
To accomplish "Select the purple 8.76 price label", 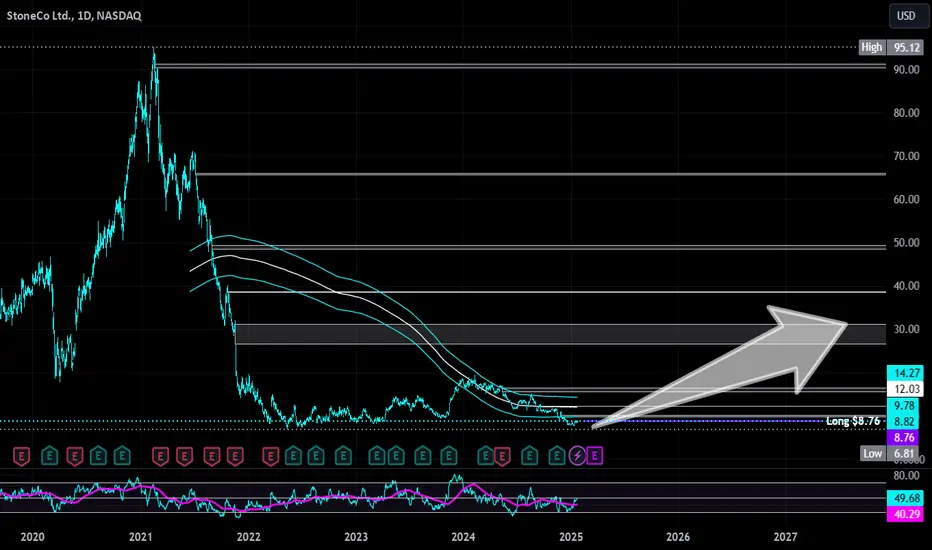I will click(x=905, y=438).
